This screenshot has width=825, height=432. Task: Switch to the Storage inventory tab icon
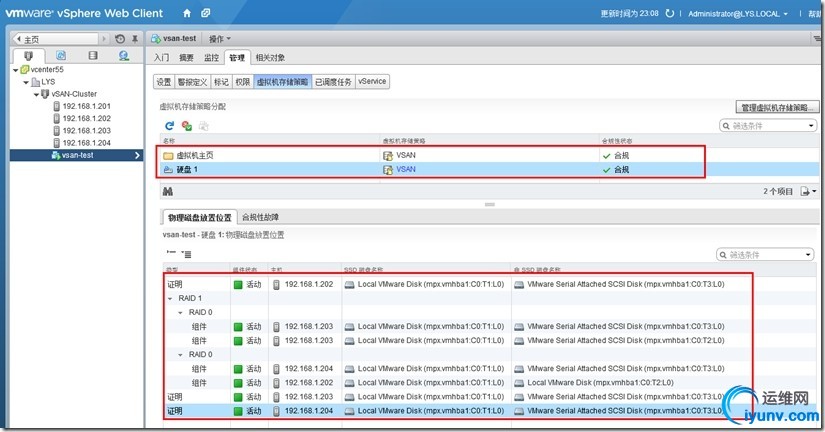click(93, 55)
